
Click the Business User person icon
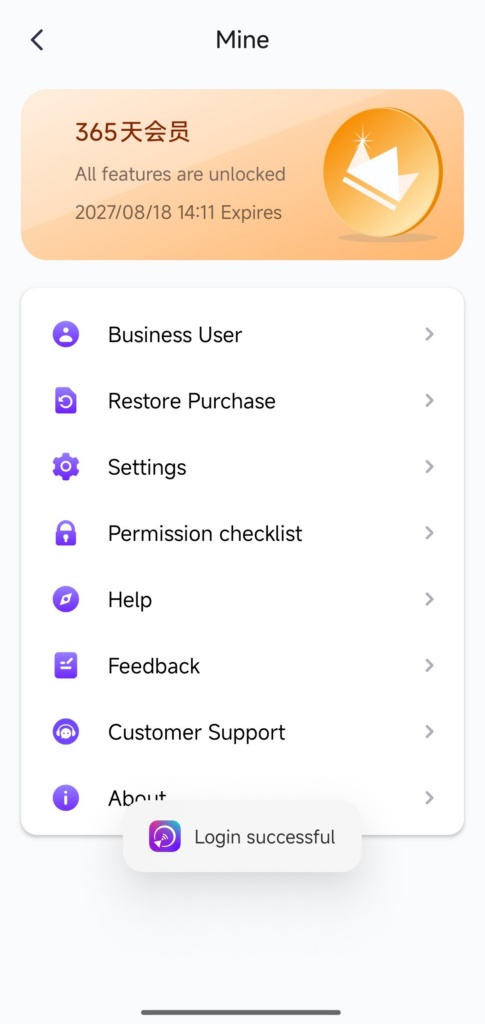click(65, 334)
